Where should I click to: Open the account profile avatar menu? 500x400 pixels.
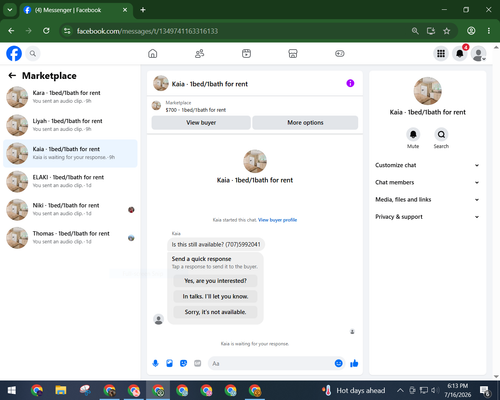478,53
